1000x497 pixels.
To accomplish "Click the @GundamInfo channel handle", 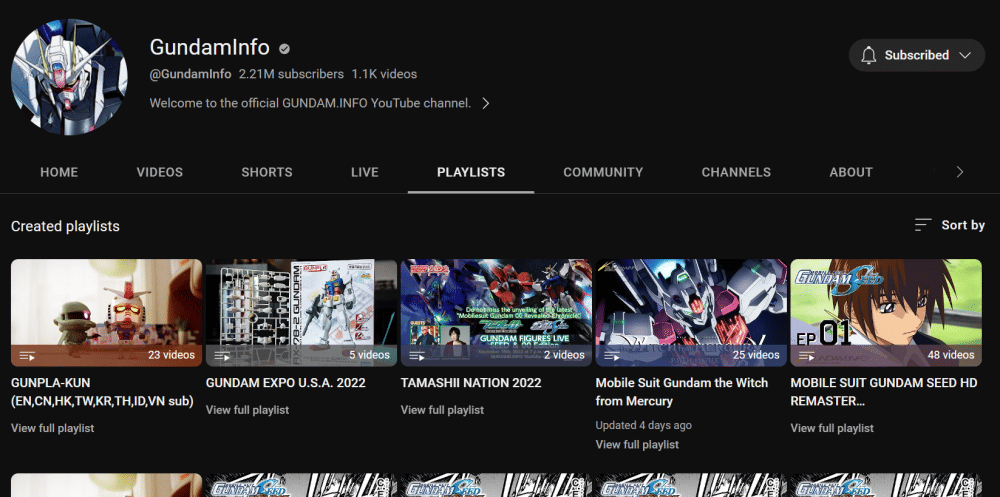I will pyautogui.click(x=190, y=74).
